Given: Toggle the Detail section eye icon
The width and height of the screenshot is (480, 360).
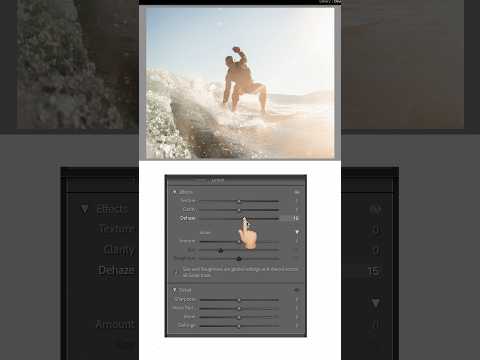Looking at the screenshot, I should click(297, 290).
